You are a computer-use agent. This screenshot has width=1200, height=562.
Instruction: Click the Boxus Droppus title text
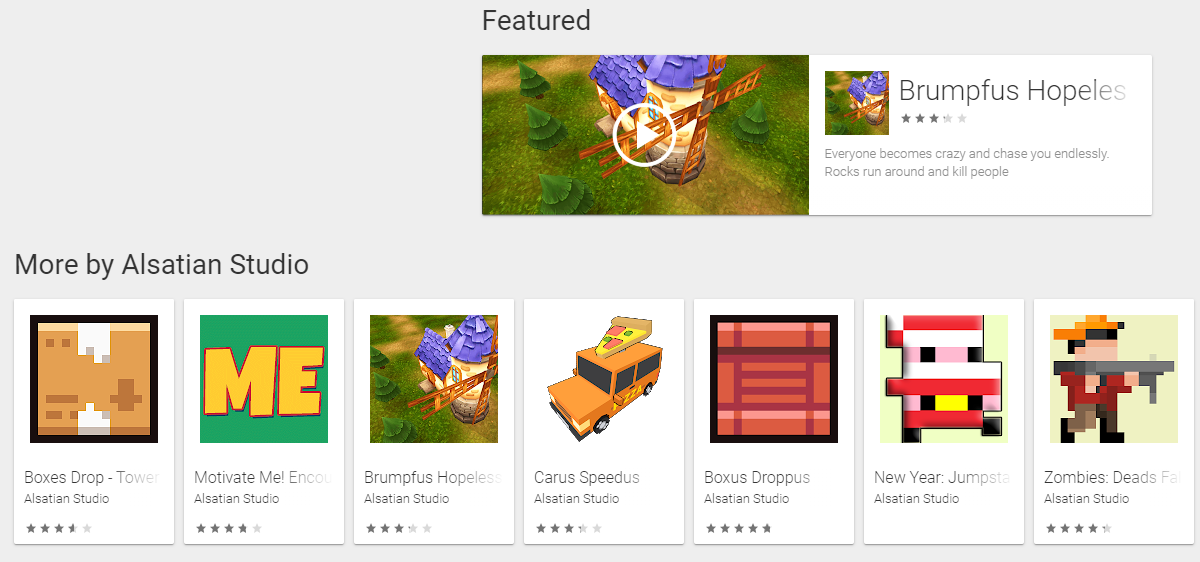point(757,477)
